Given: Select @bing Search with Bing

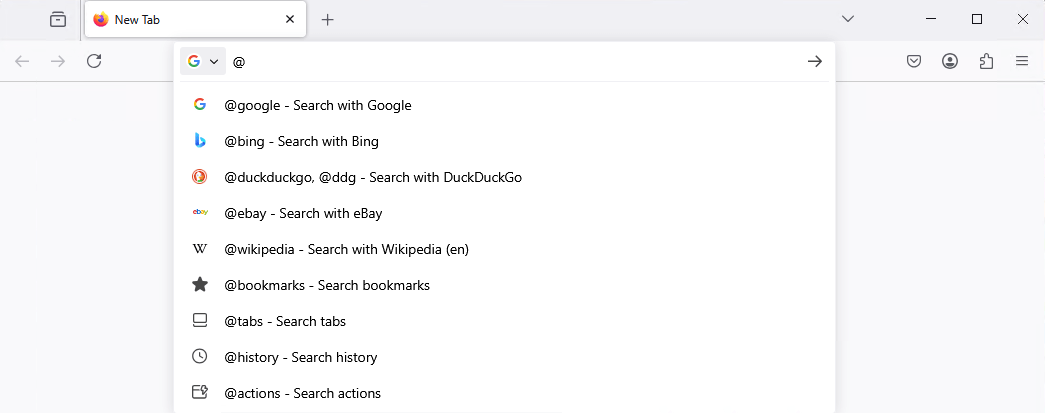Looking at the screenshot, I should click(301, 141).
